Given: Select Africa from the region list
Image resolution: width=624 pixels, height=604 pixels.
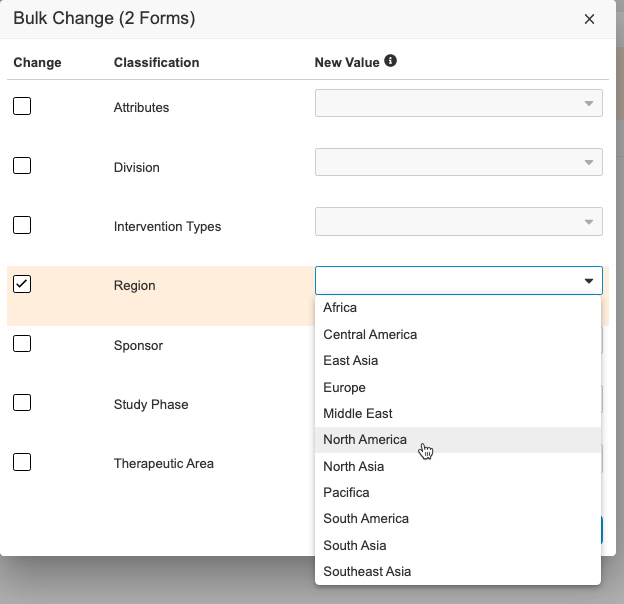Looking at the screenshot, I should pyautogui.click(x=340, y=308).
